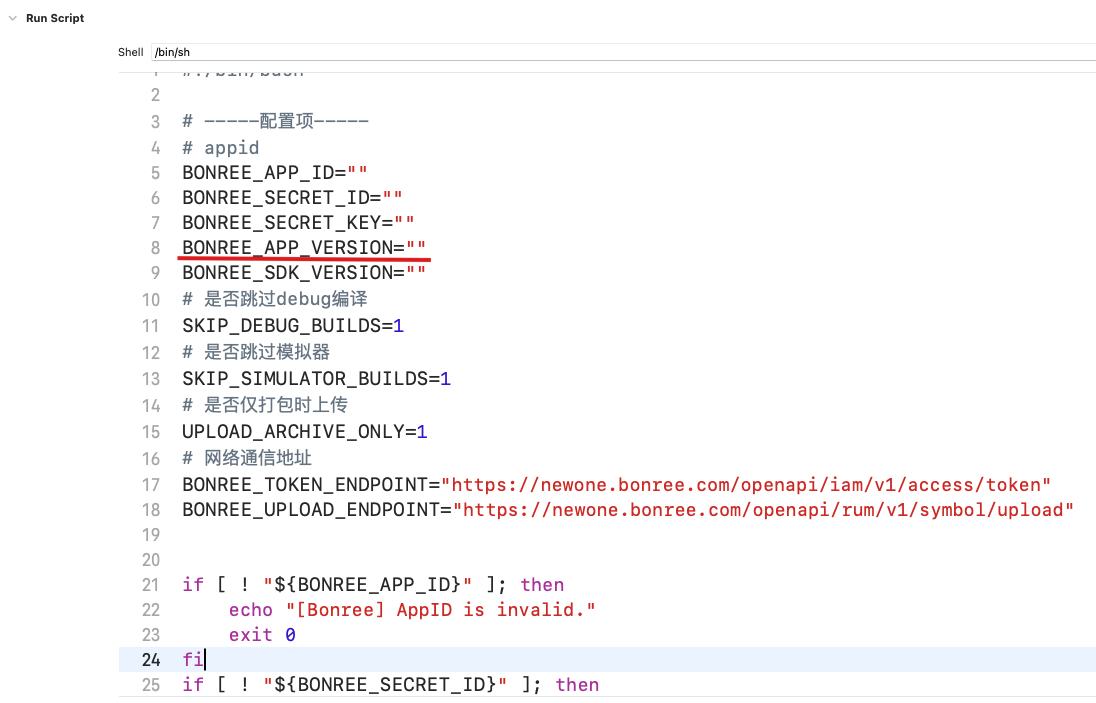Collapse the Run Script disclosure triangle

pos(13,18)
